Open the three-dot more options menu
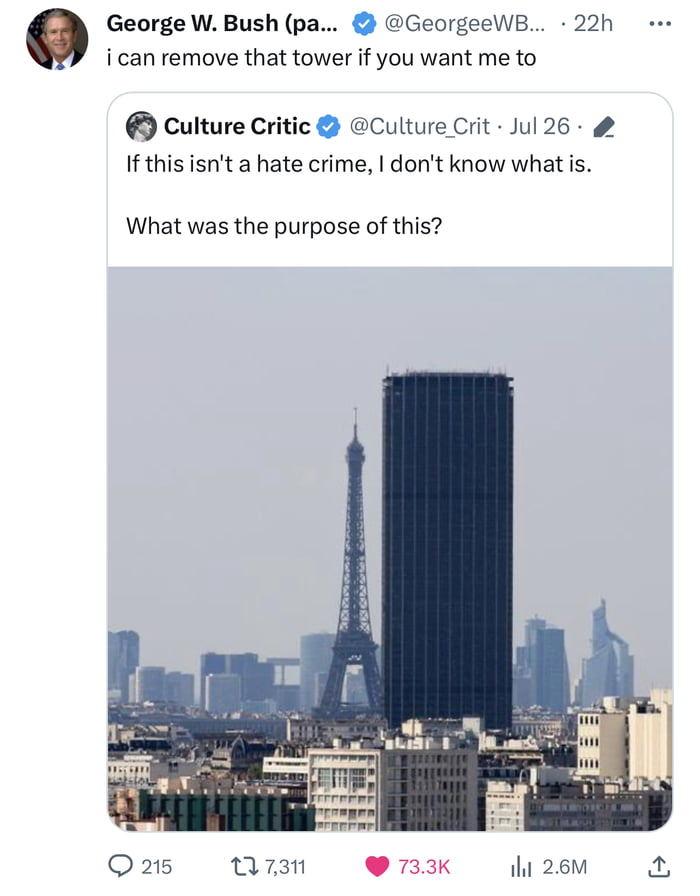Screen dimensions: 700x896 coord(660,24)
